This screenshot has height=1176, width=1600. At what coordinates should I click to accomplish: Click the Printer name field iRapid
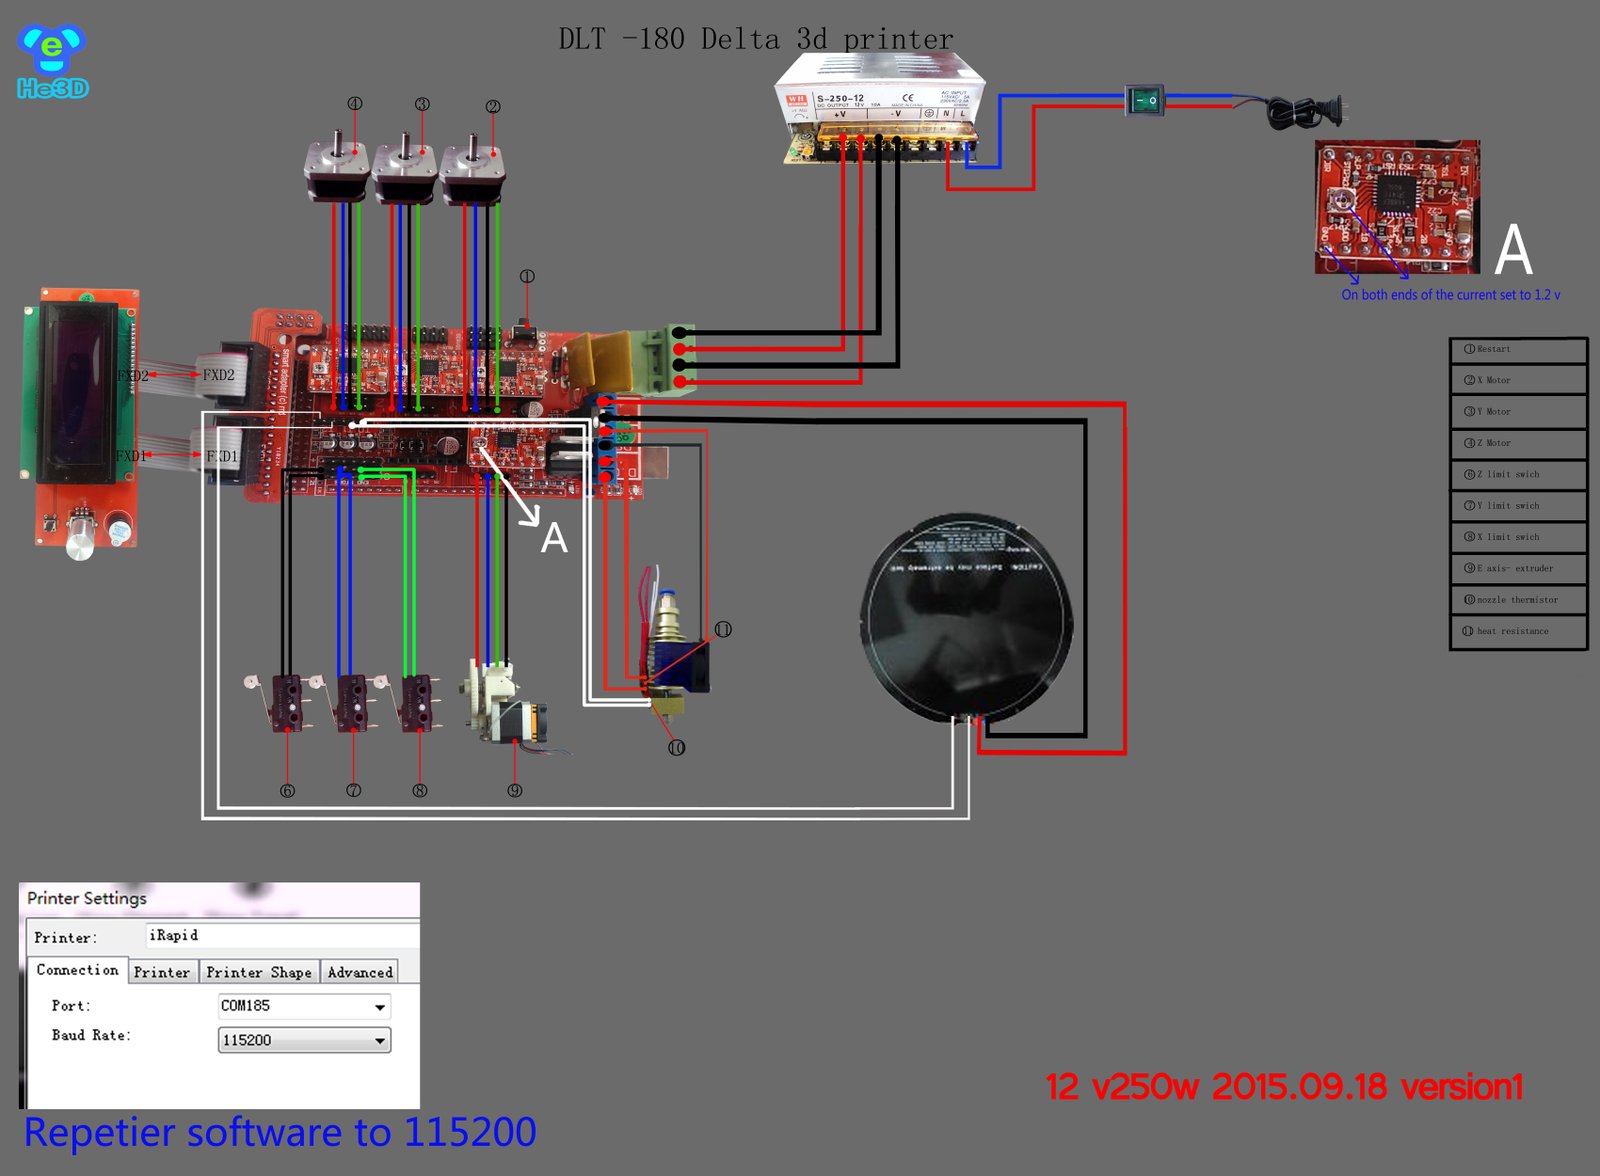coord(282,936)
